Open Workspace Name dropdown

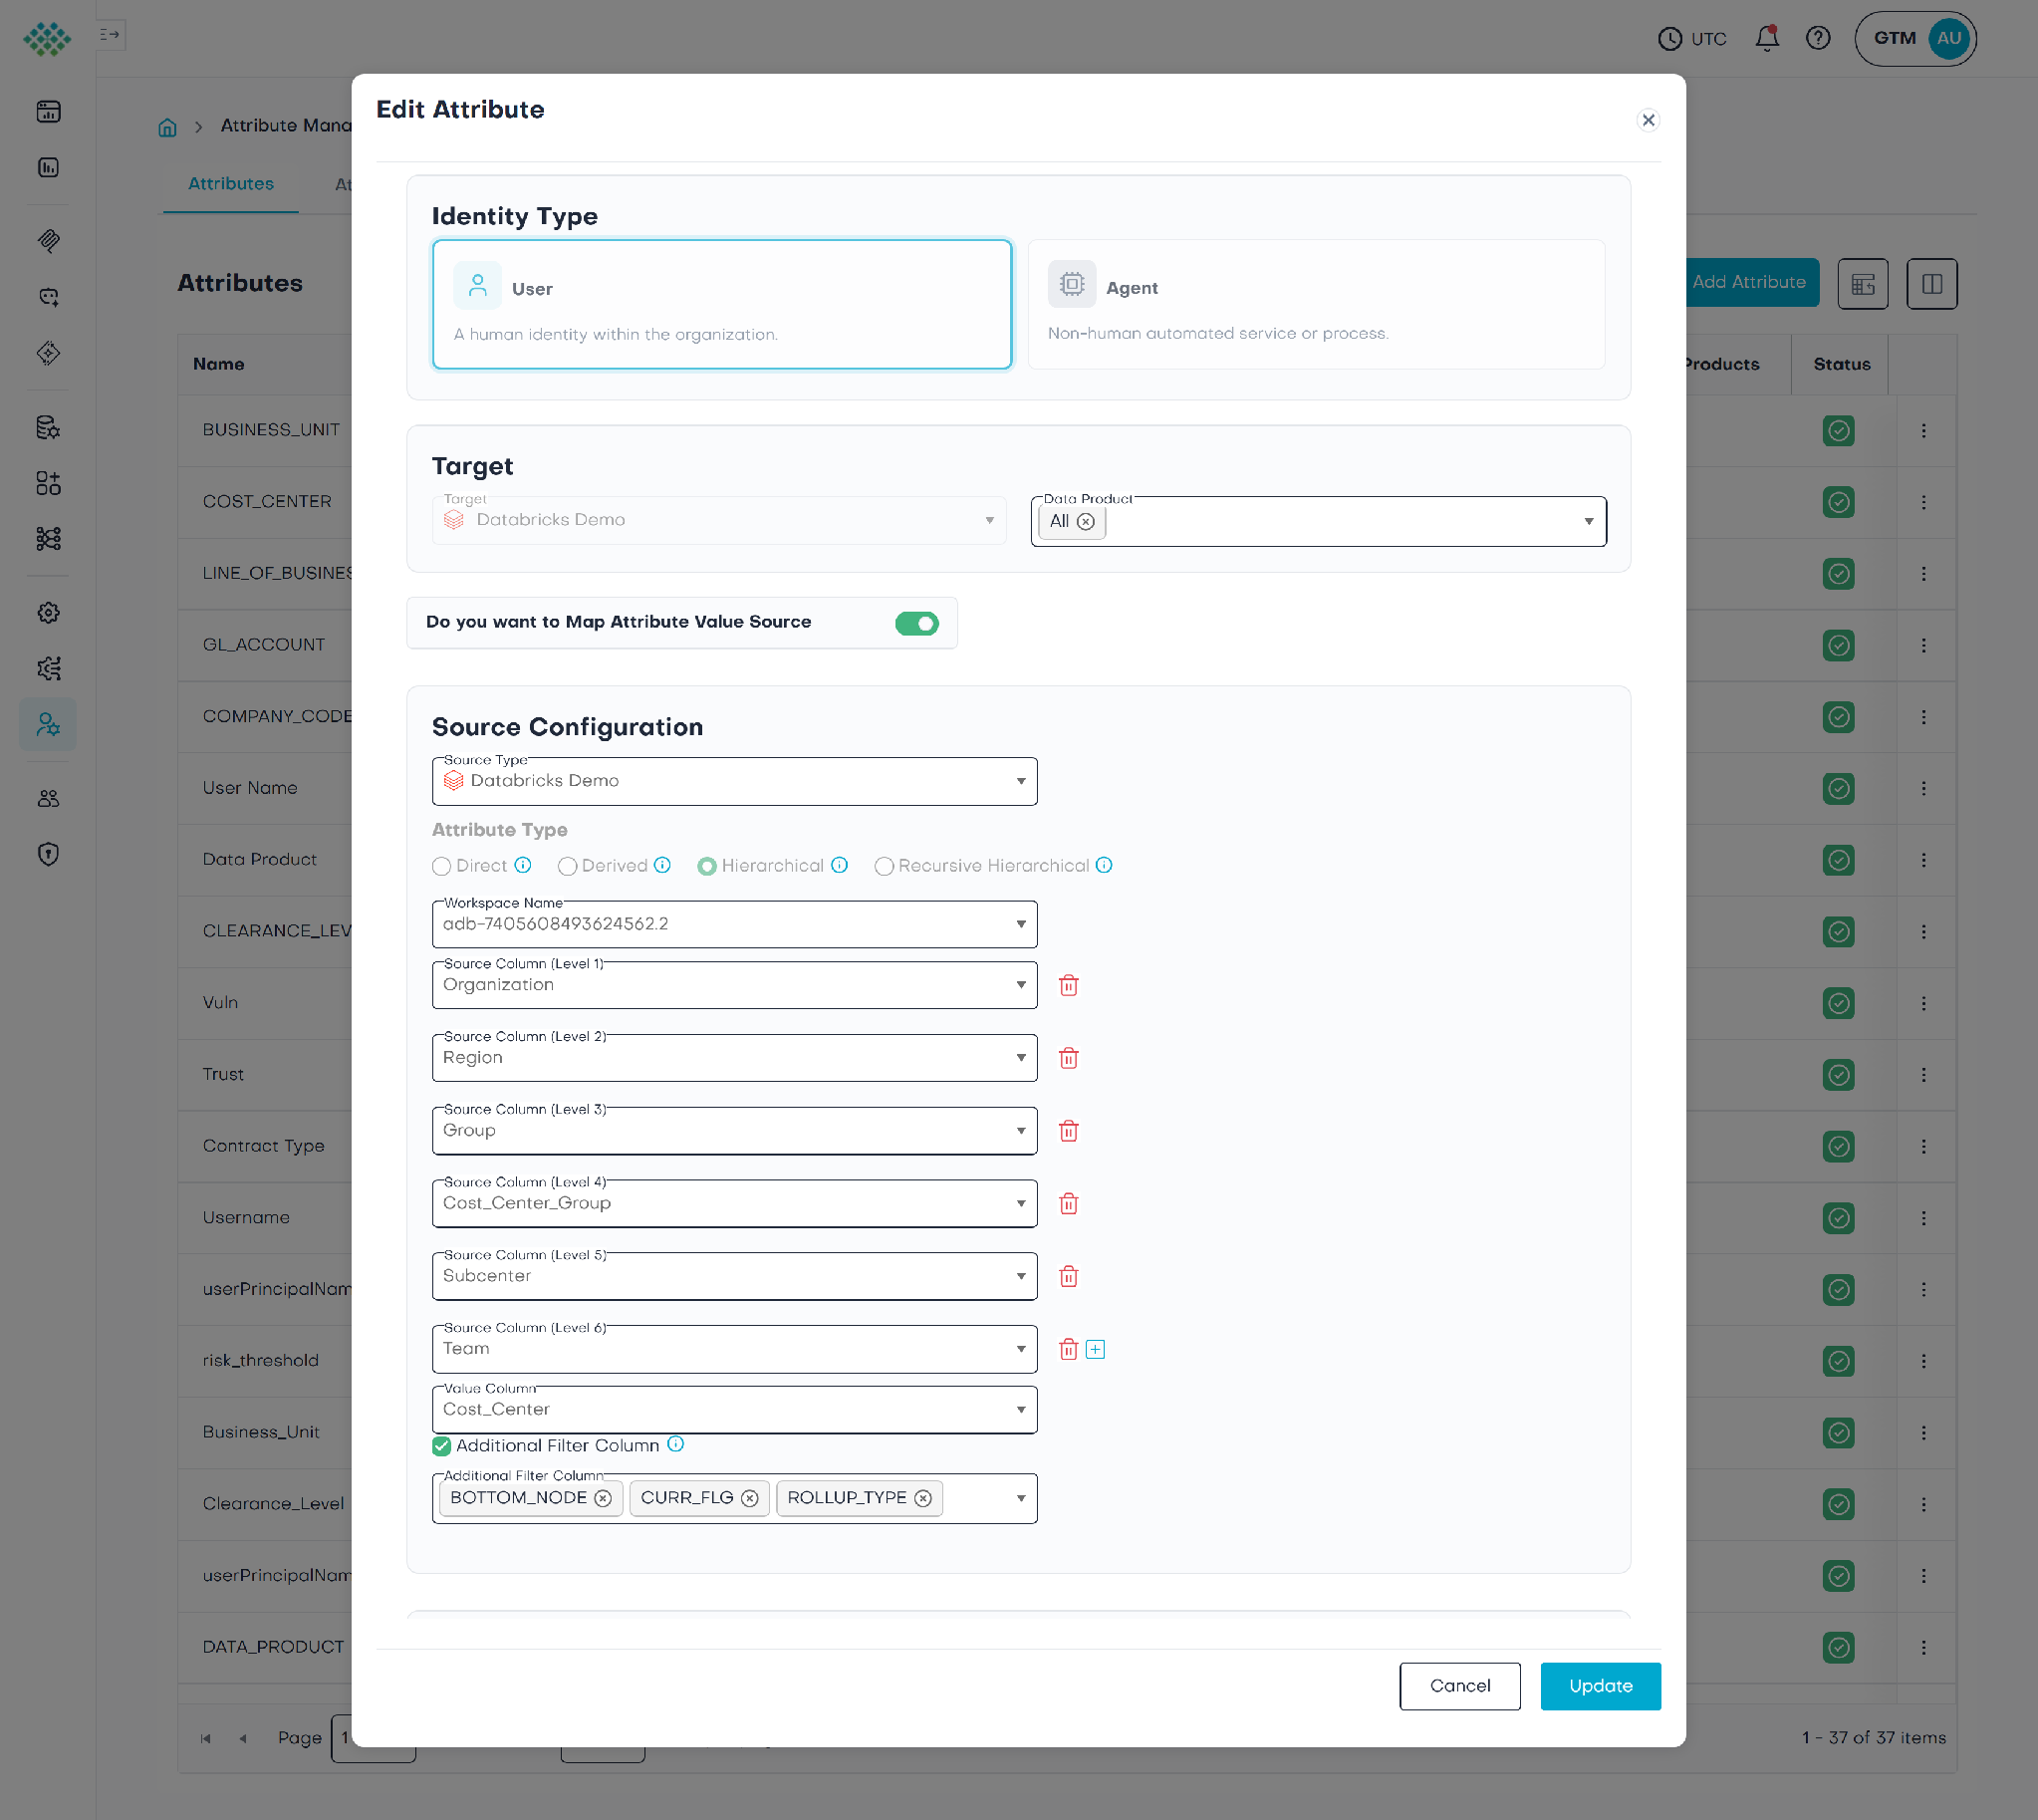[x=734, y=924]
